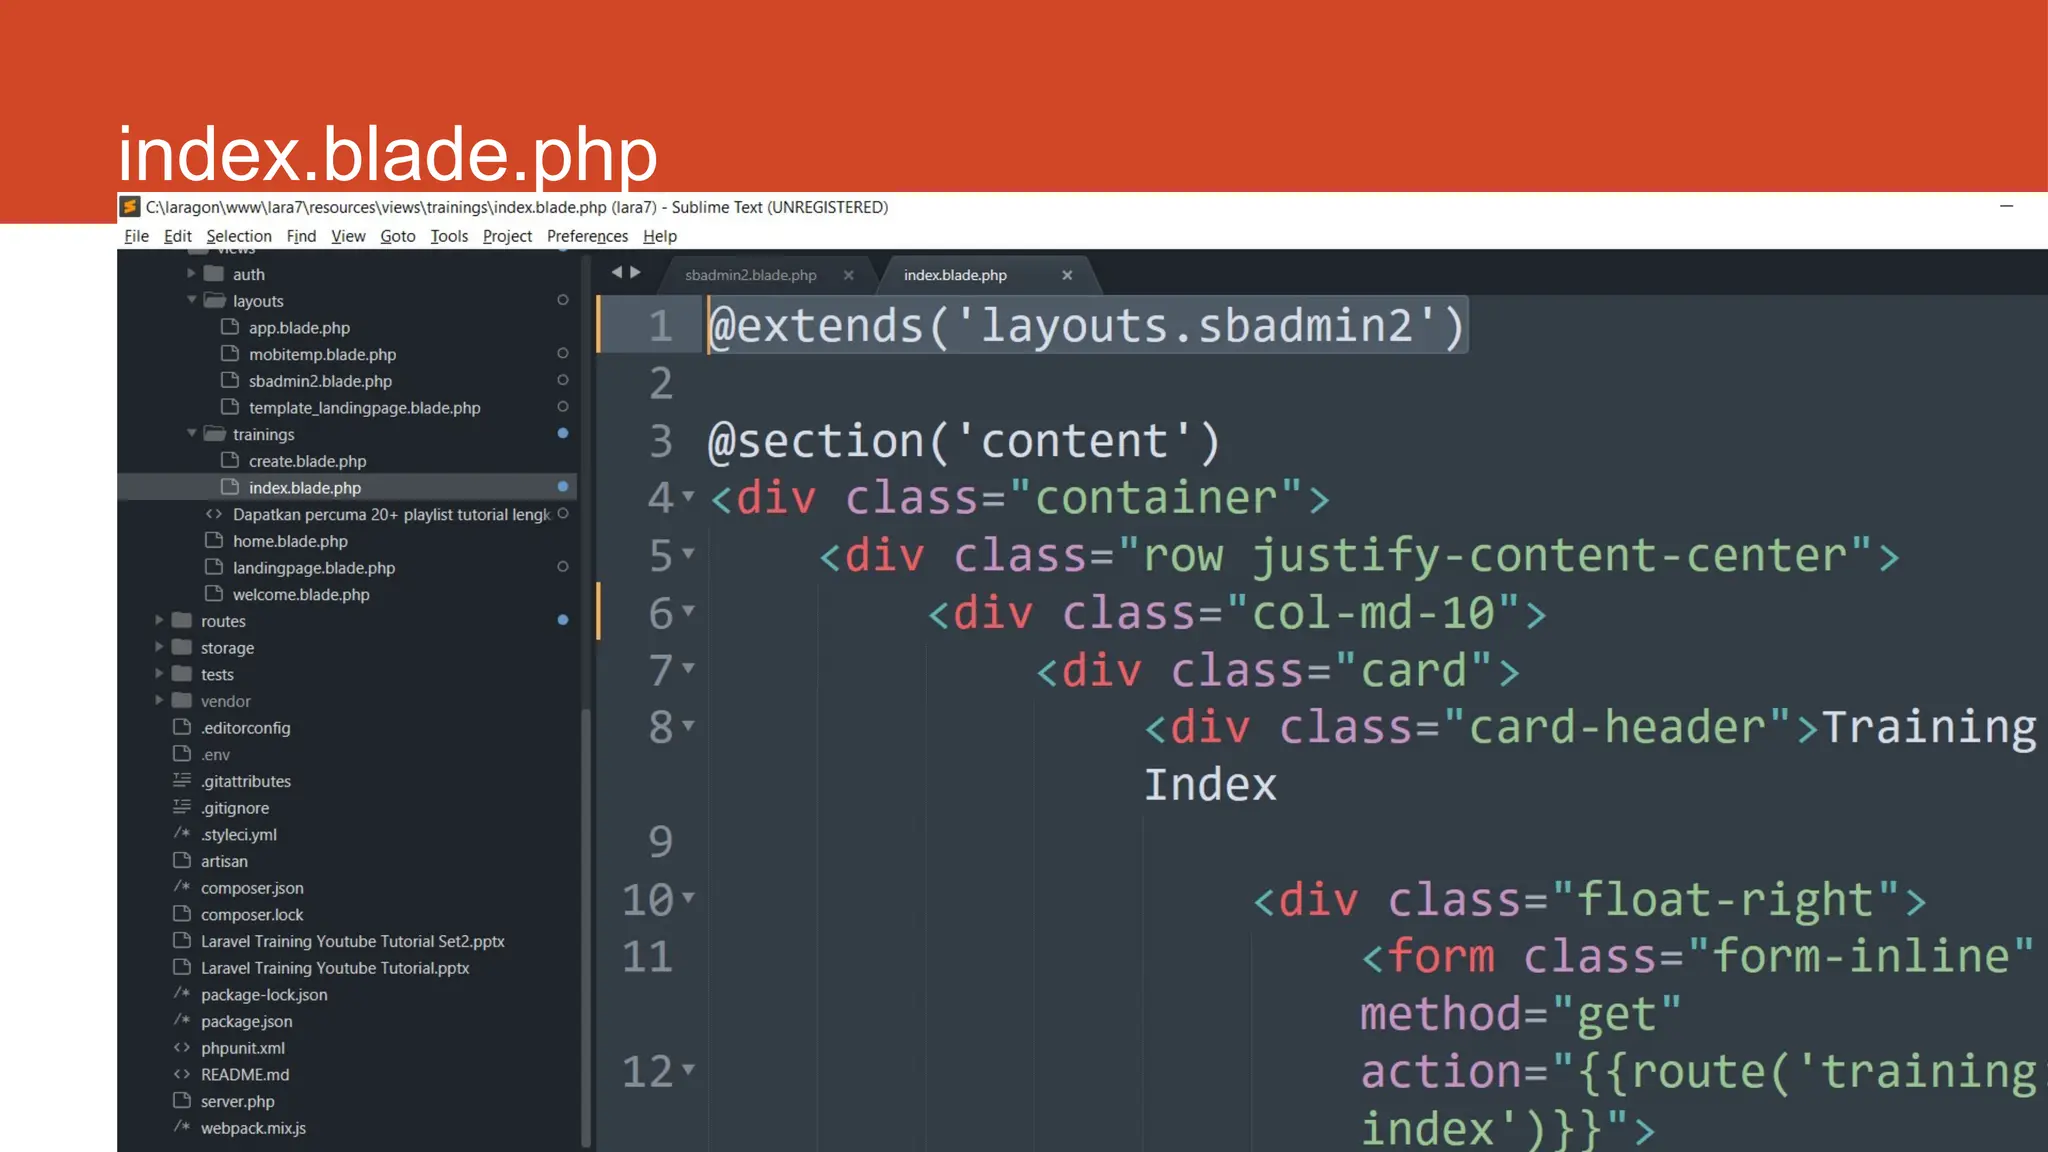
Task: Fold code at line 10 arrow
Action: pyautogui.click(x=688, y=898)
